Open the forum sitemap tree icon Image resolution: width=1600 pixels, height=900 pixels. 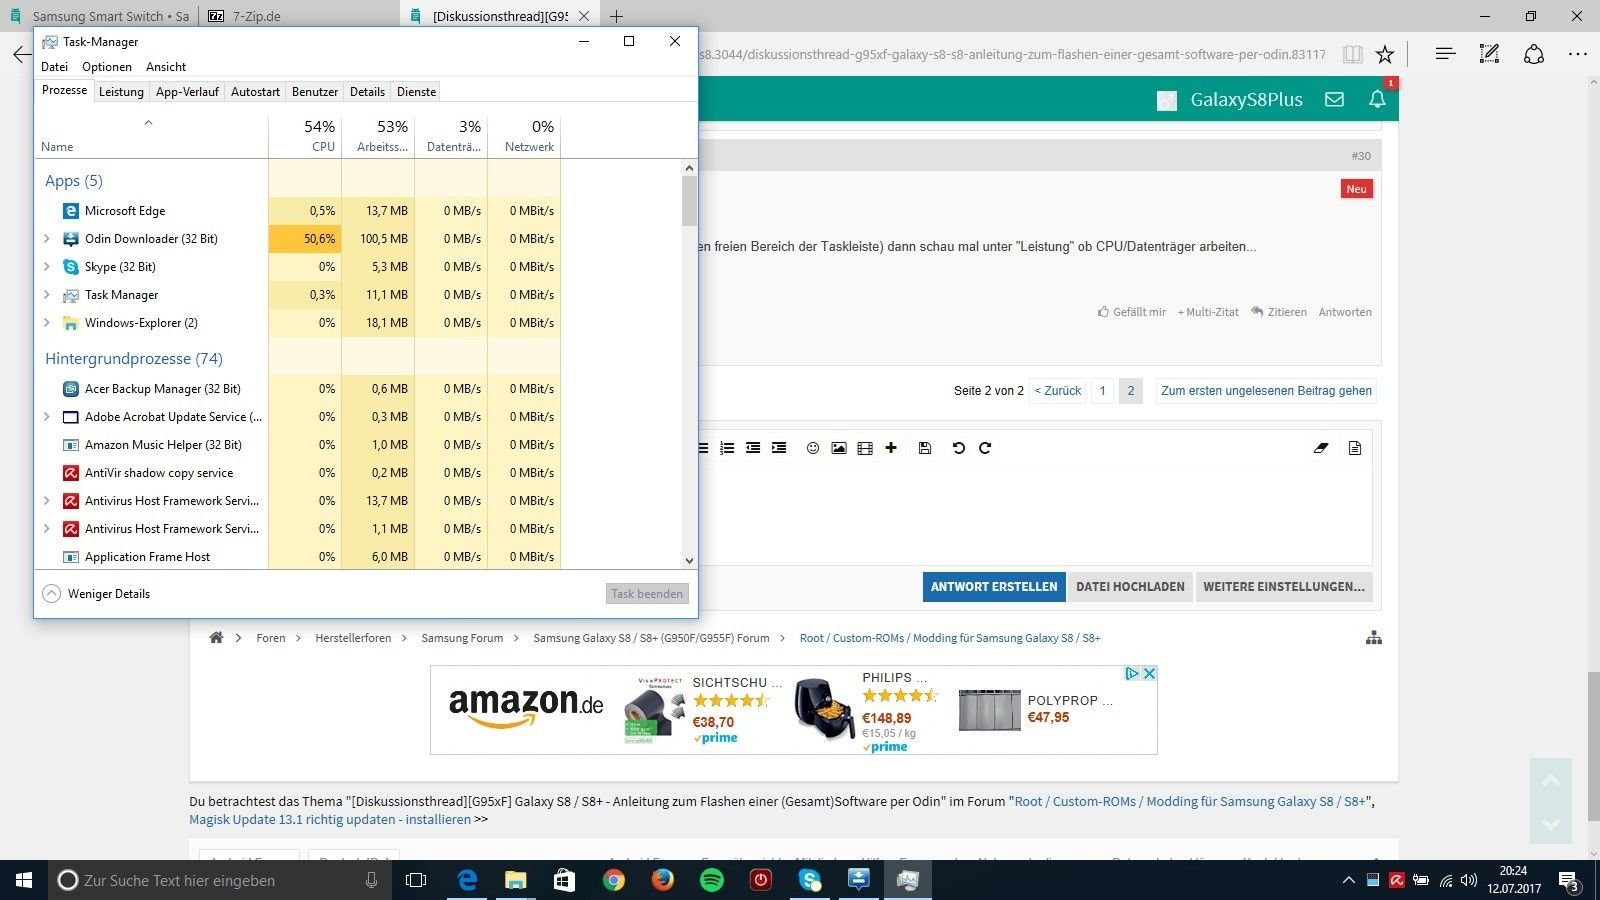coord(1374,638)
